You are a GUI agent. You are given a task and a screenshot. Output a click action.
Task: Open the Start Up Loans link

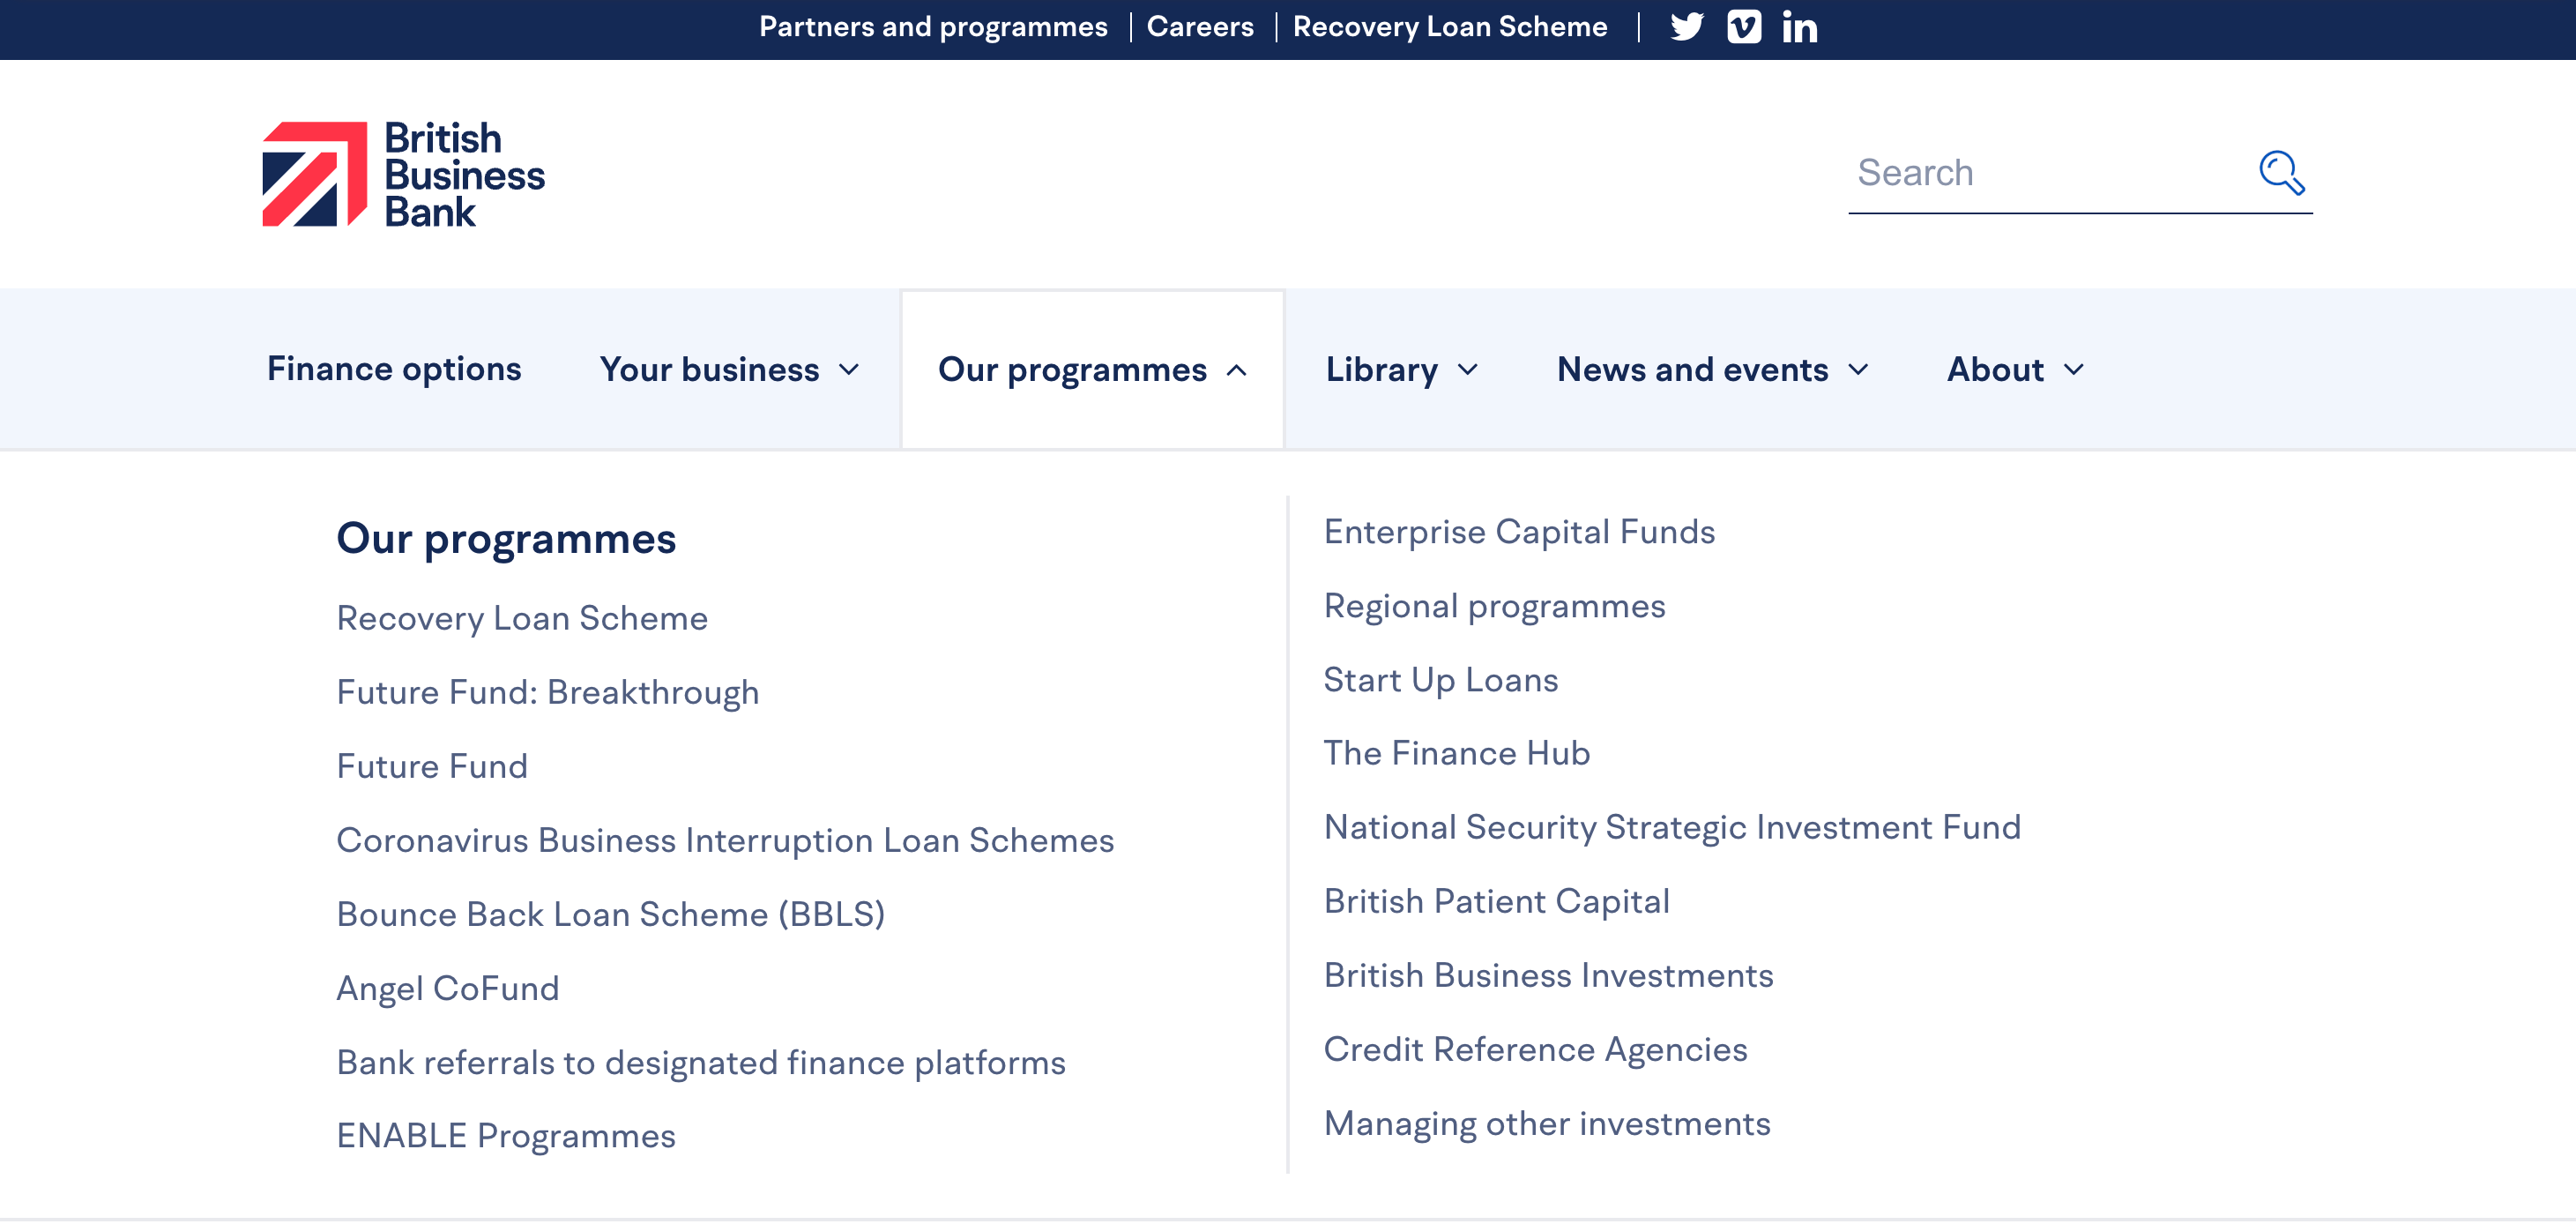pyautogui.click(x=1440, y=679)
